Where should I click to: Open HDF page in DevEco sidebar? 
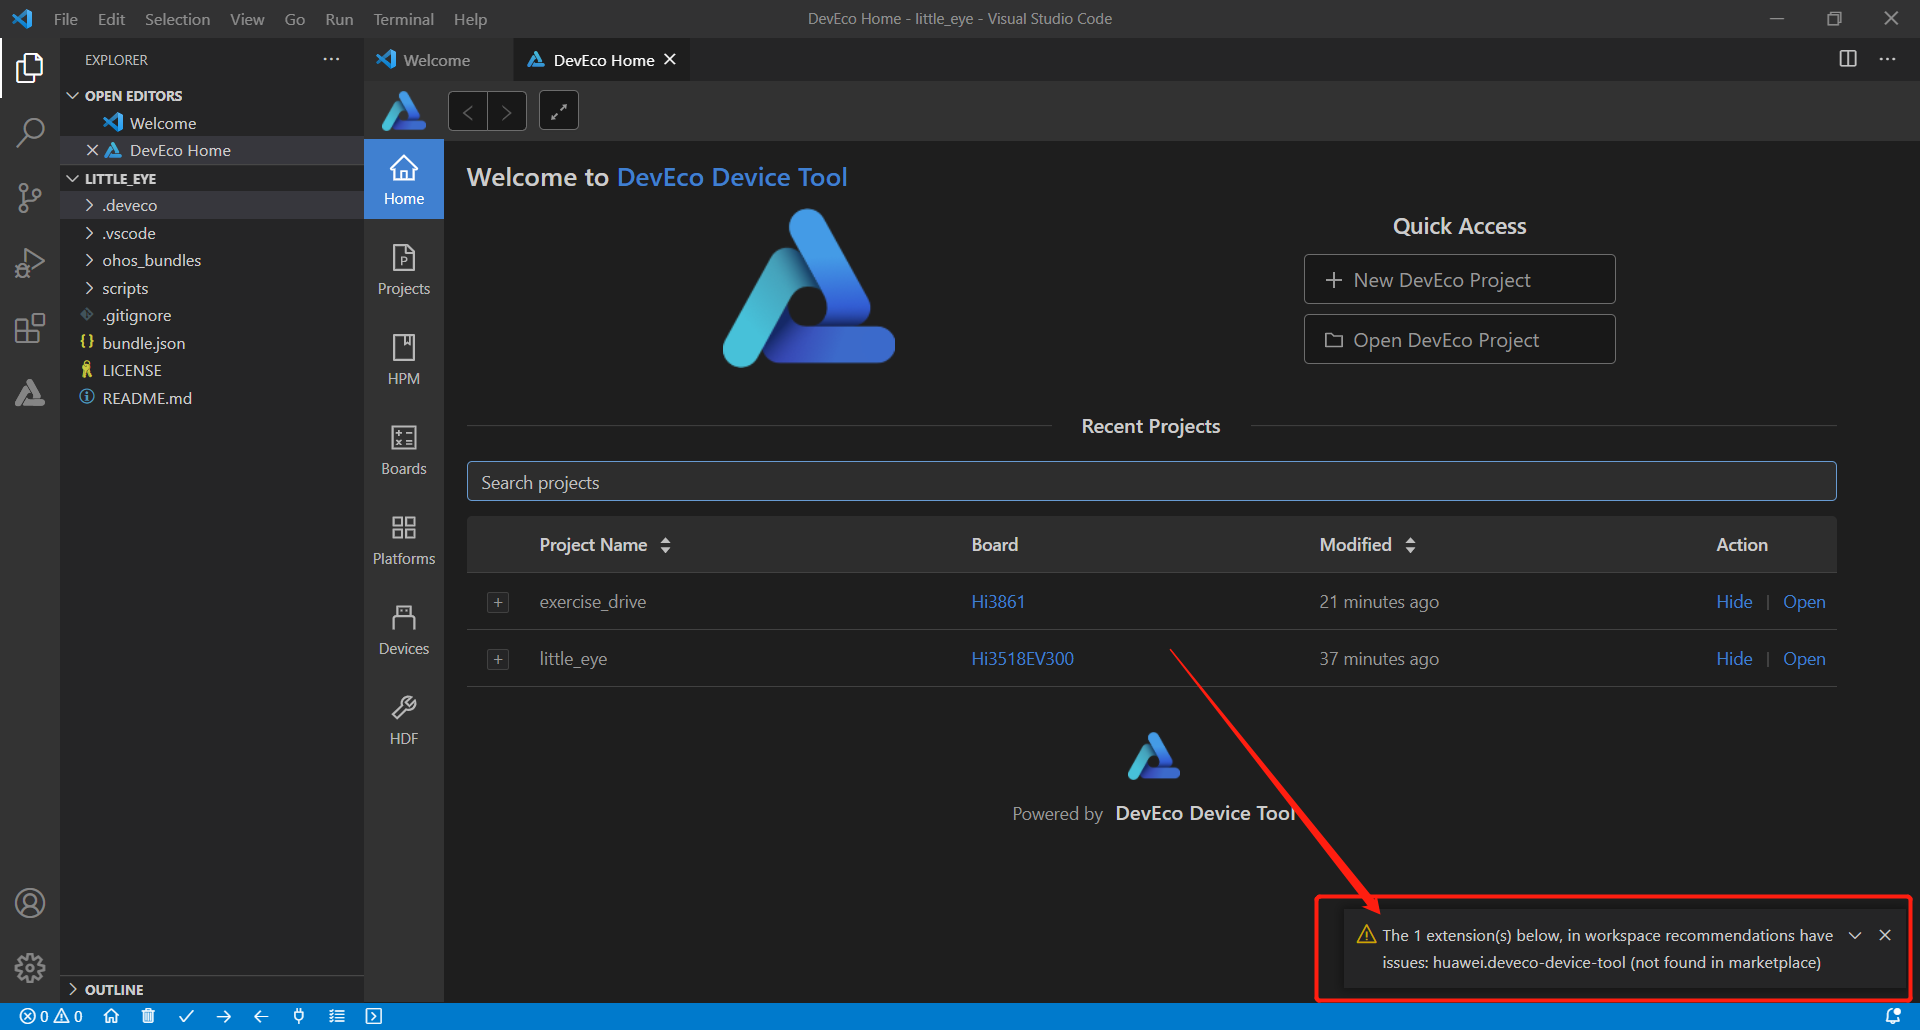click(x=404, y=720)
